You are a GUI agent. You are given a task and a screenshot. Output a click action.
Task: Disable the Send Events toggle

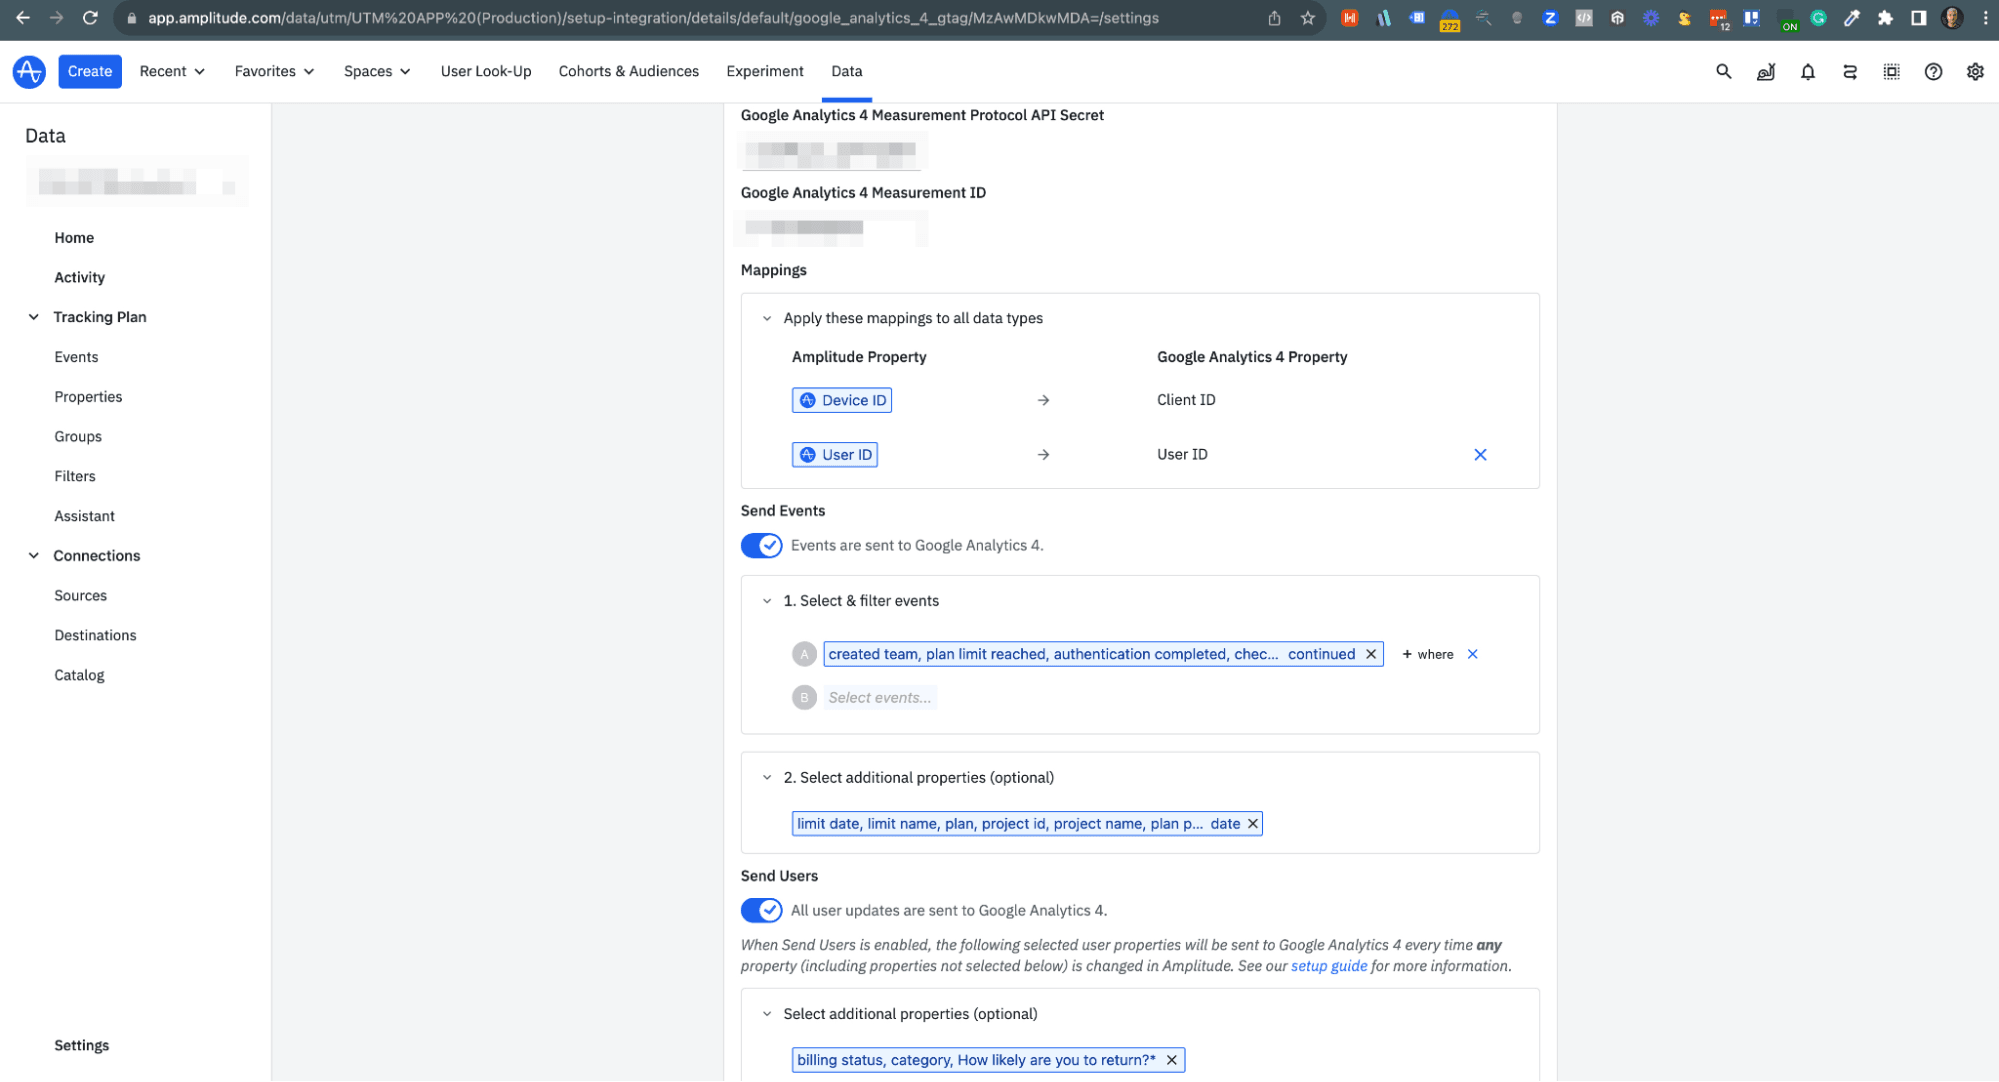[x=761, y=545]
